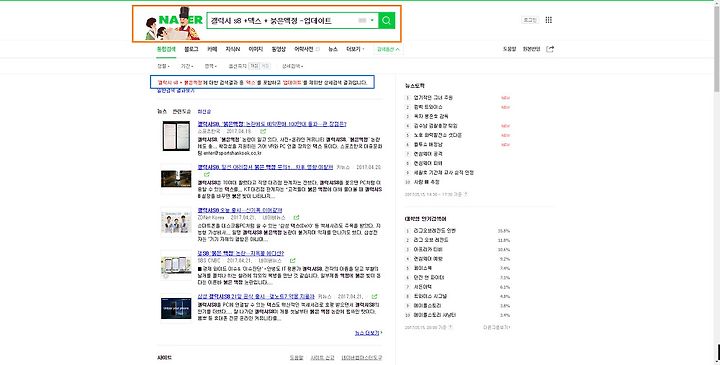This screenshot has width=720, height=365.
Task: Open popular search 트와이스 시그널
Action: (430, 296)
